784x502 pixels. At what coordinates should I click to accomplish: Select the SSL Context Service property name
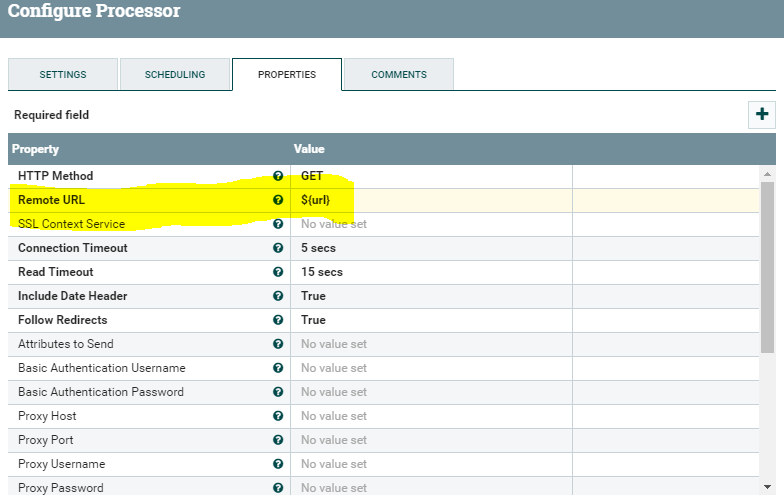72,224
